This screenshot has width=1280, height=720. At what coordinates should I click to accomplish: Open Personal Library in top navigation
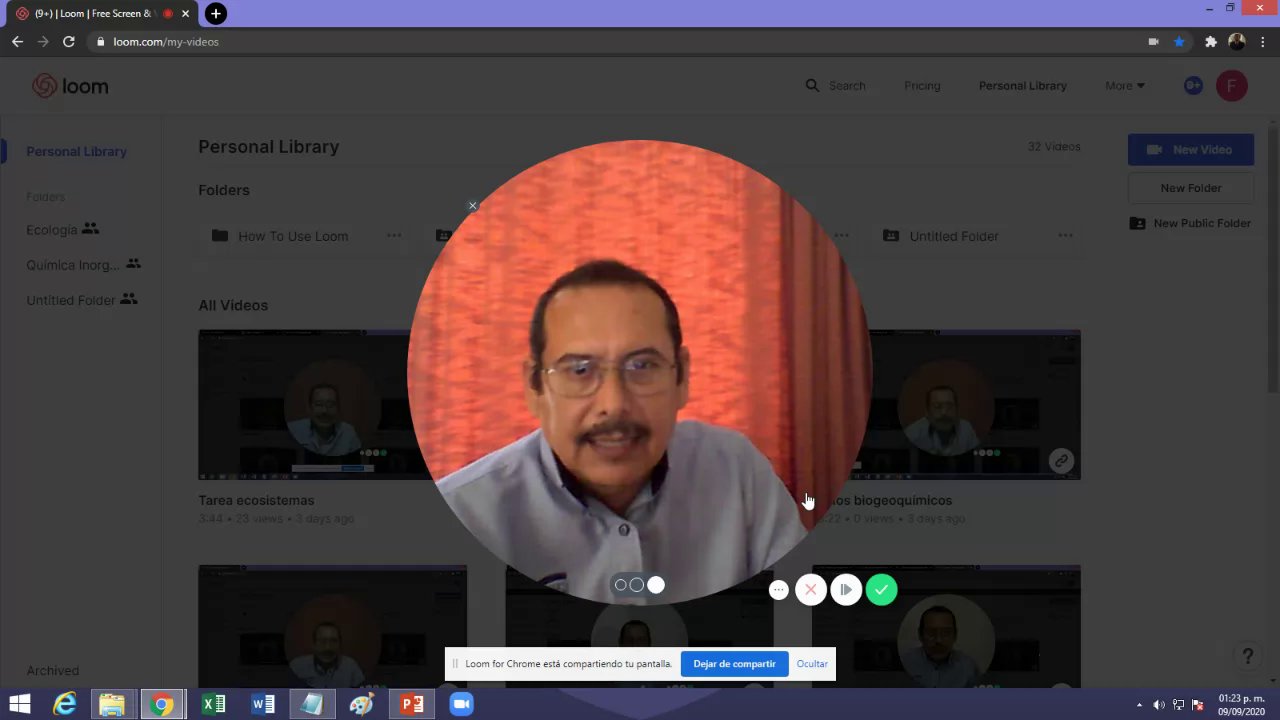click(1022, 86)
